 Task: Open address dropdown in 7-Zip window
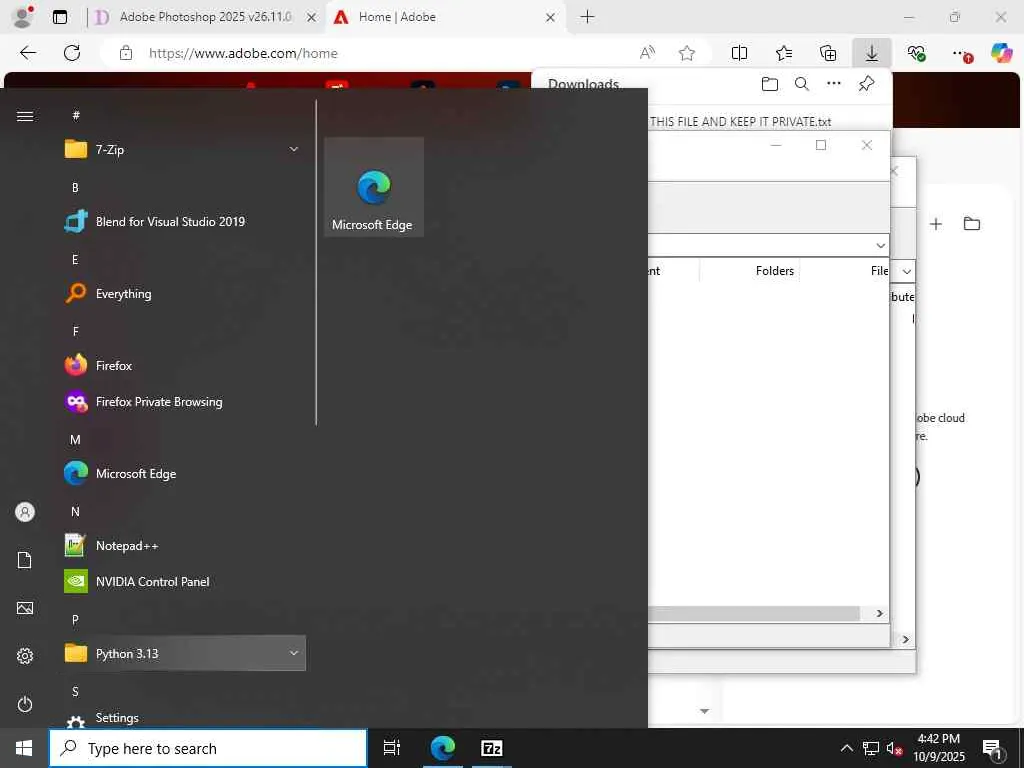(x=880, y=246)
